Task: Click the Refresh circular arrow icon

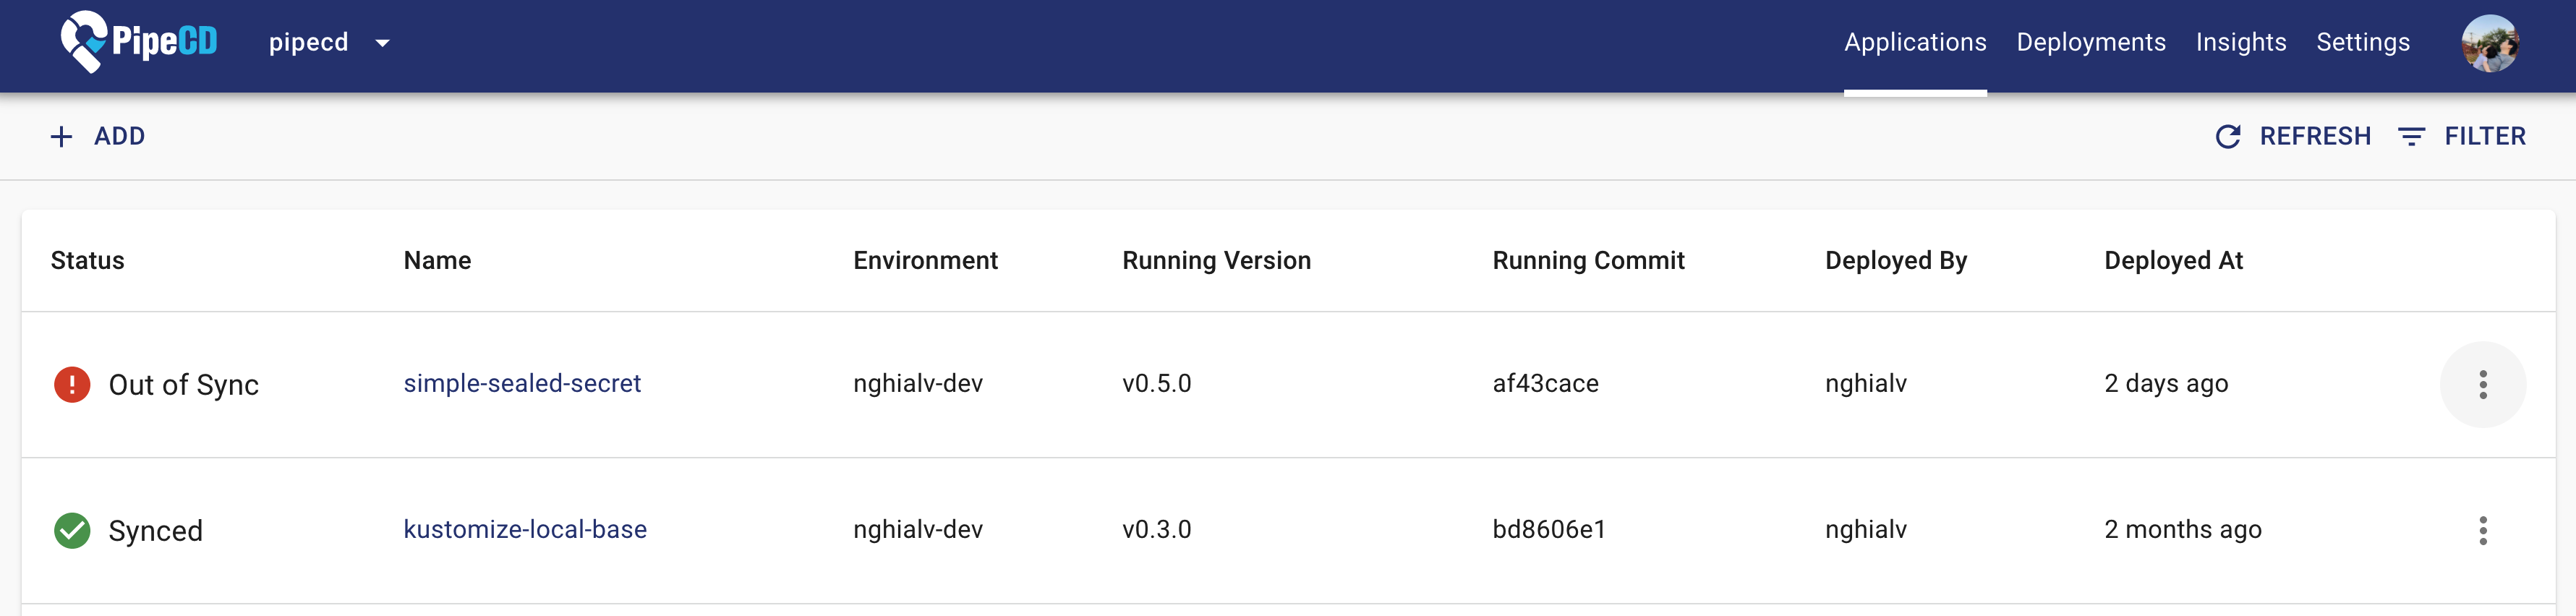Action: [2227, 137]
